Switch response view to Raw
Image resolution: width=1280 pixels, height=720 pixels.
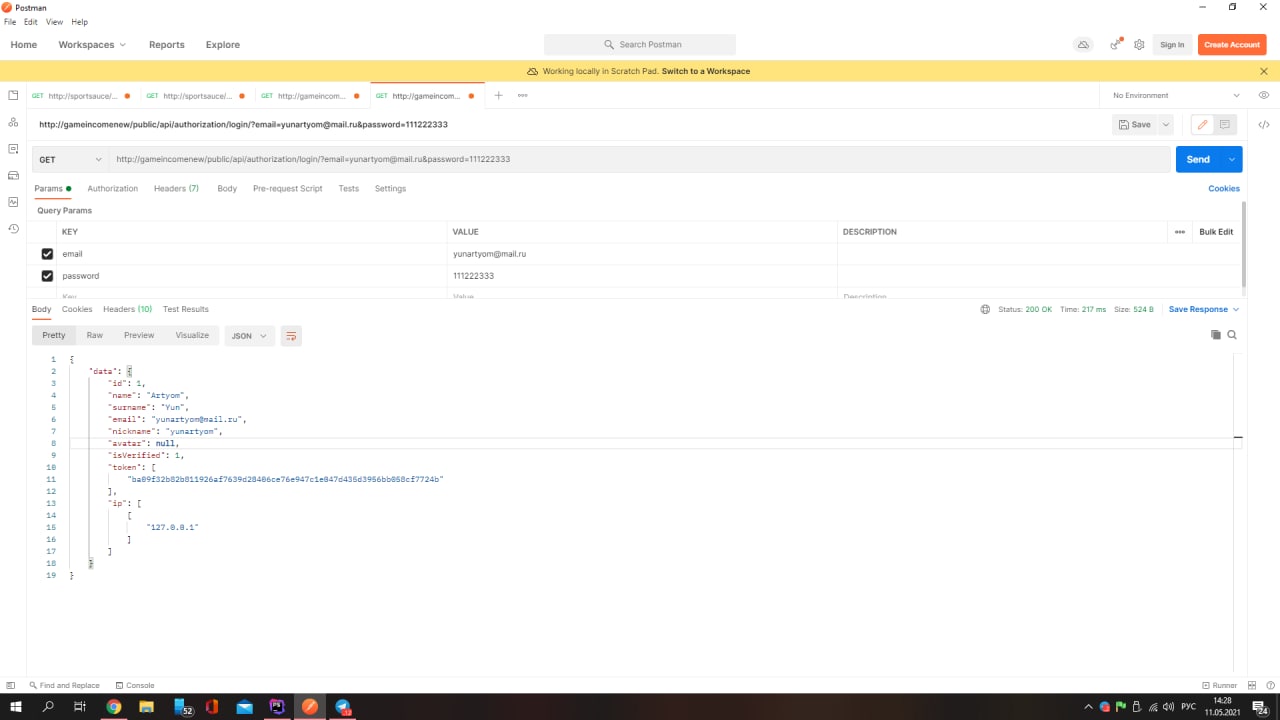tap(94, 335)
